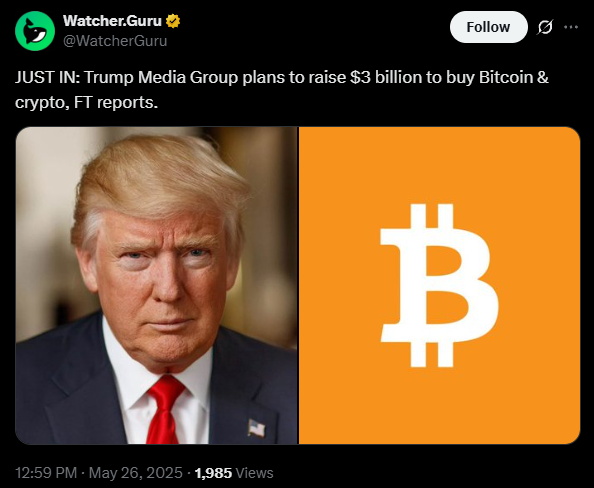Click the gold verified badge beside Watcher.Guru
The width and height of the screenshot is (594, 488).
173,21
